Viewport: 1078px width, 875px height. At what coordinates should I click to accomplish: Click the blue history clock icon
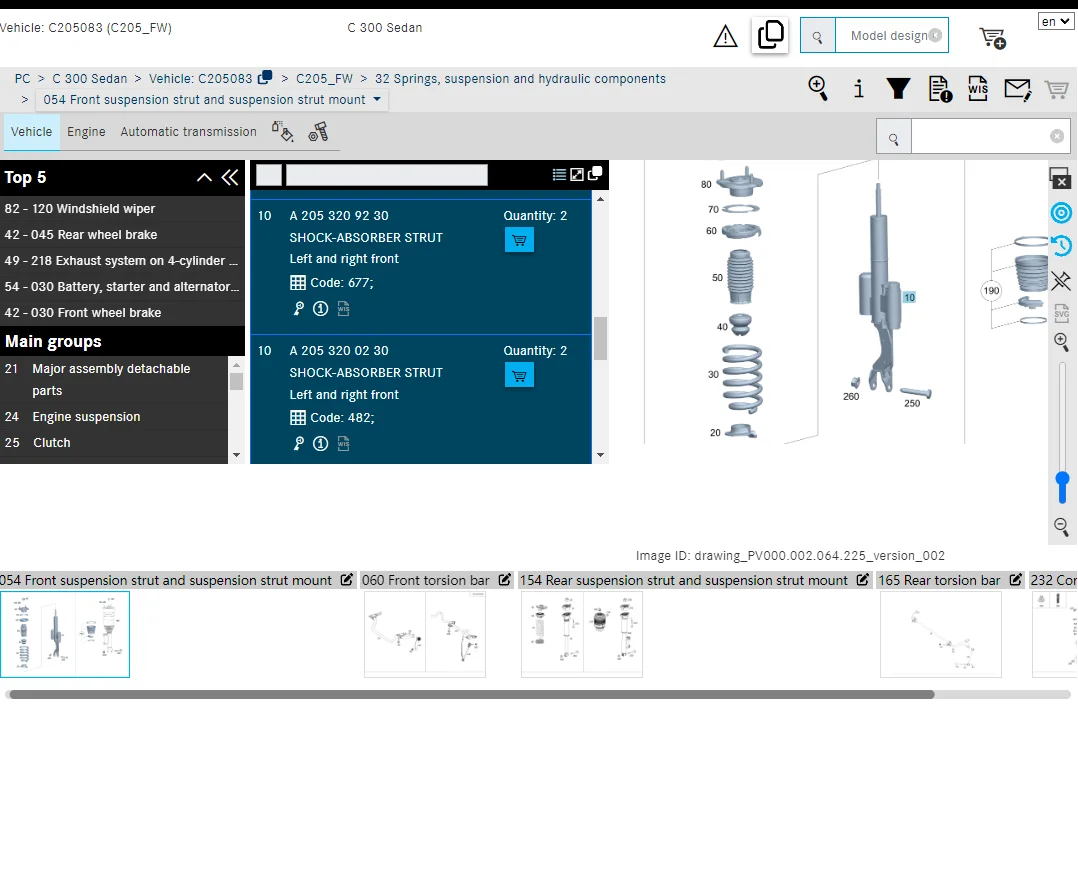(1062, 245)
